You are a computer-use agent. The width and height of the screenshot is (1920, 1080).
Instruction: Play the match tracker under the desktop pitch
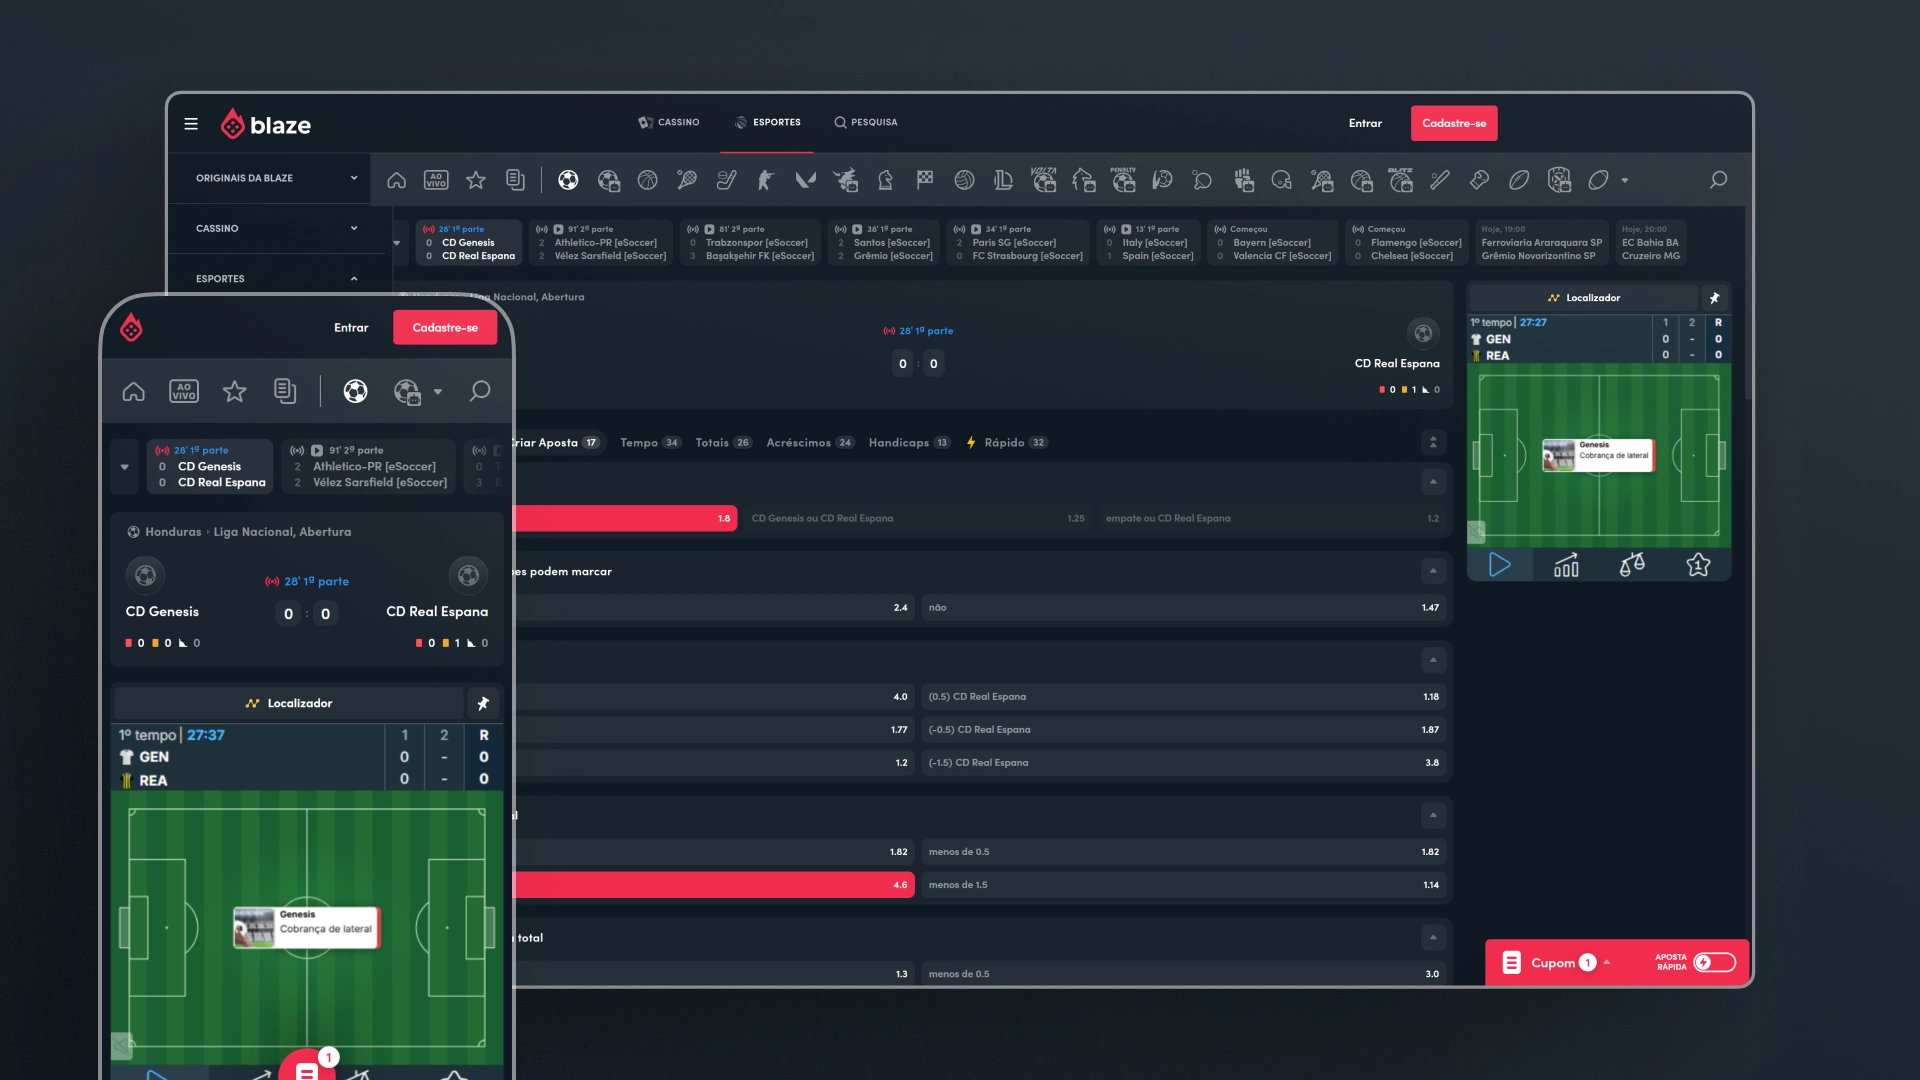coord(1499,565)
